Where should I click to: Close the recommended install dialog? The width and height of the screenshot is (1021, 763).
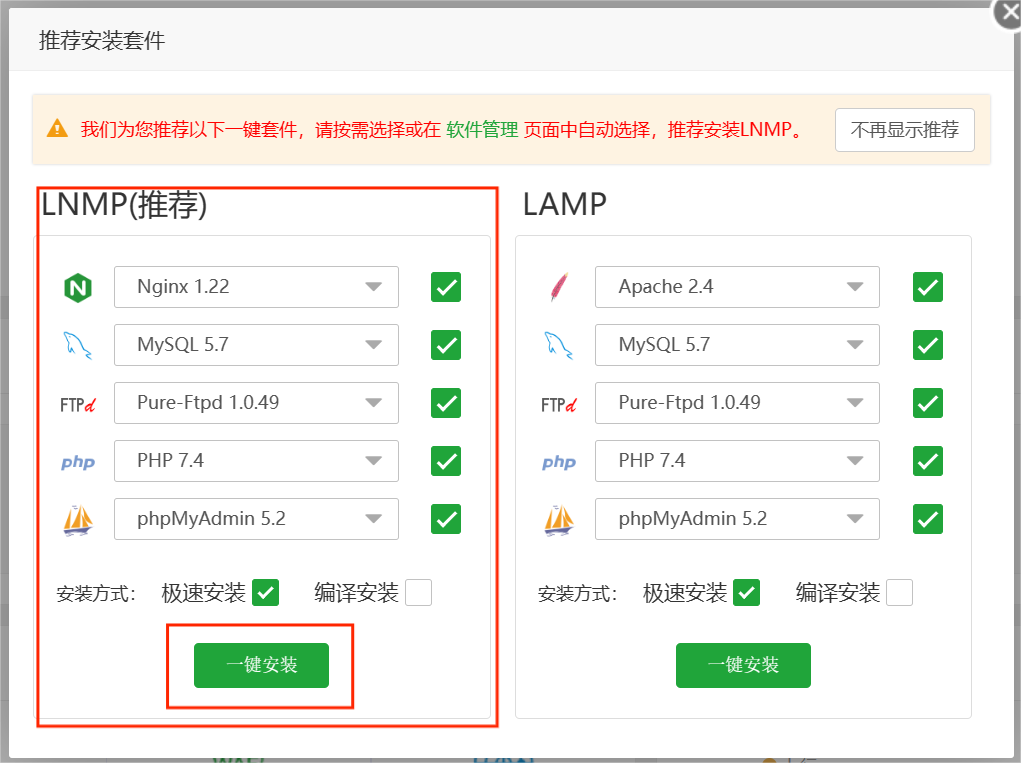pos(1008,13)
